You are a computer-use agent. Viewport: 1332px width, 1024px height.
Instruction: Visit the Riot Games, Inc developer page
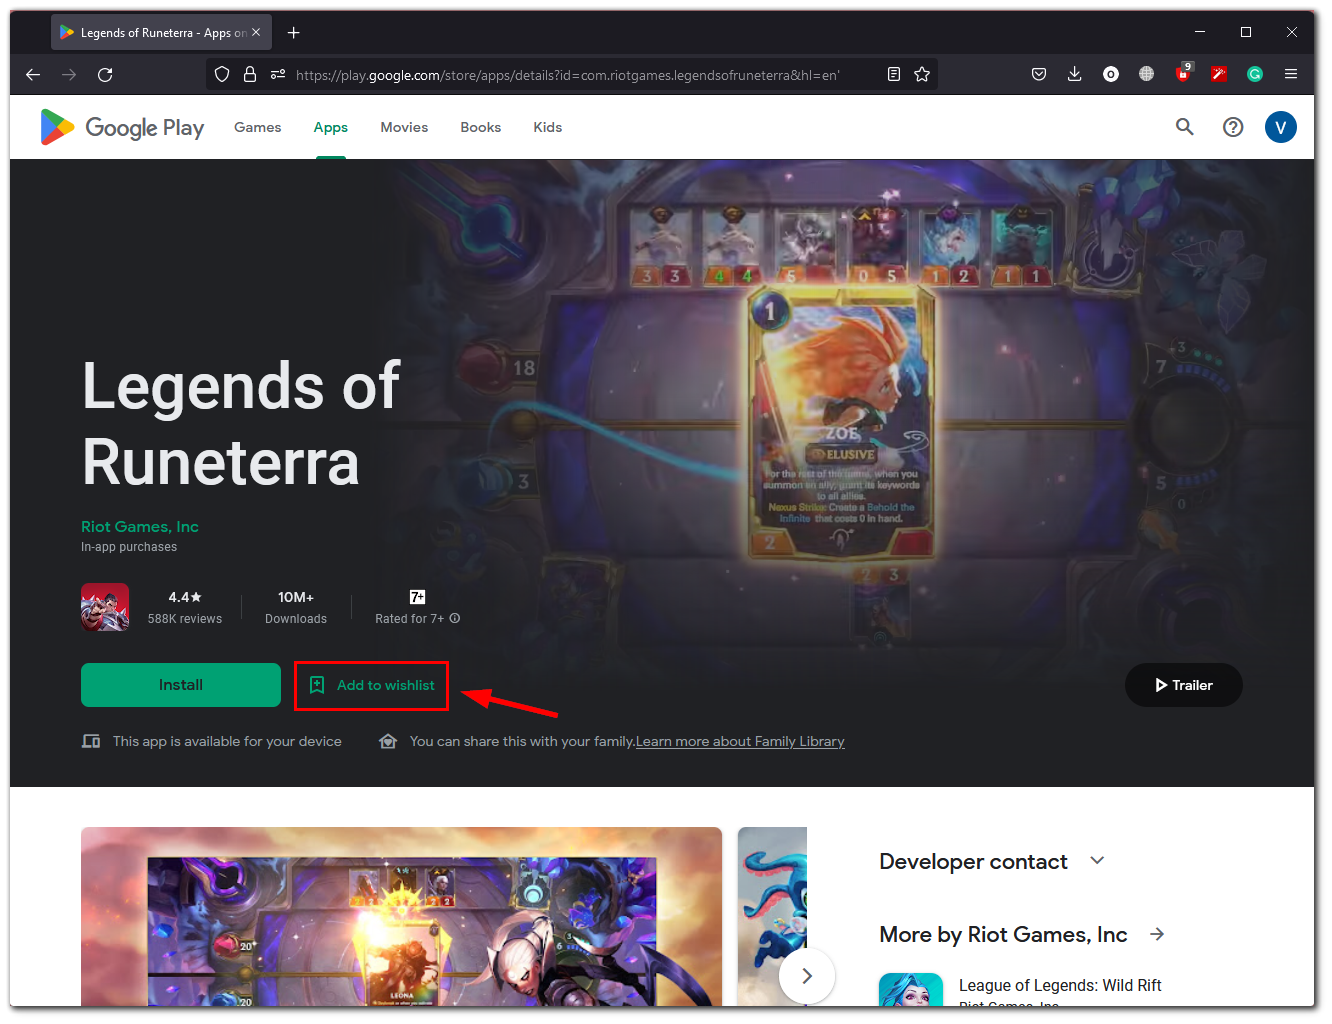point(140,527)
